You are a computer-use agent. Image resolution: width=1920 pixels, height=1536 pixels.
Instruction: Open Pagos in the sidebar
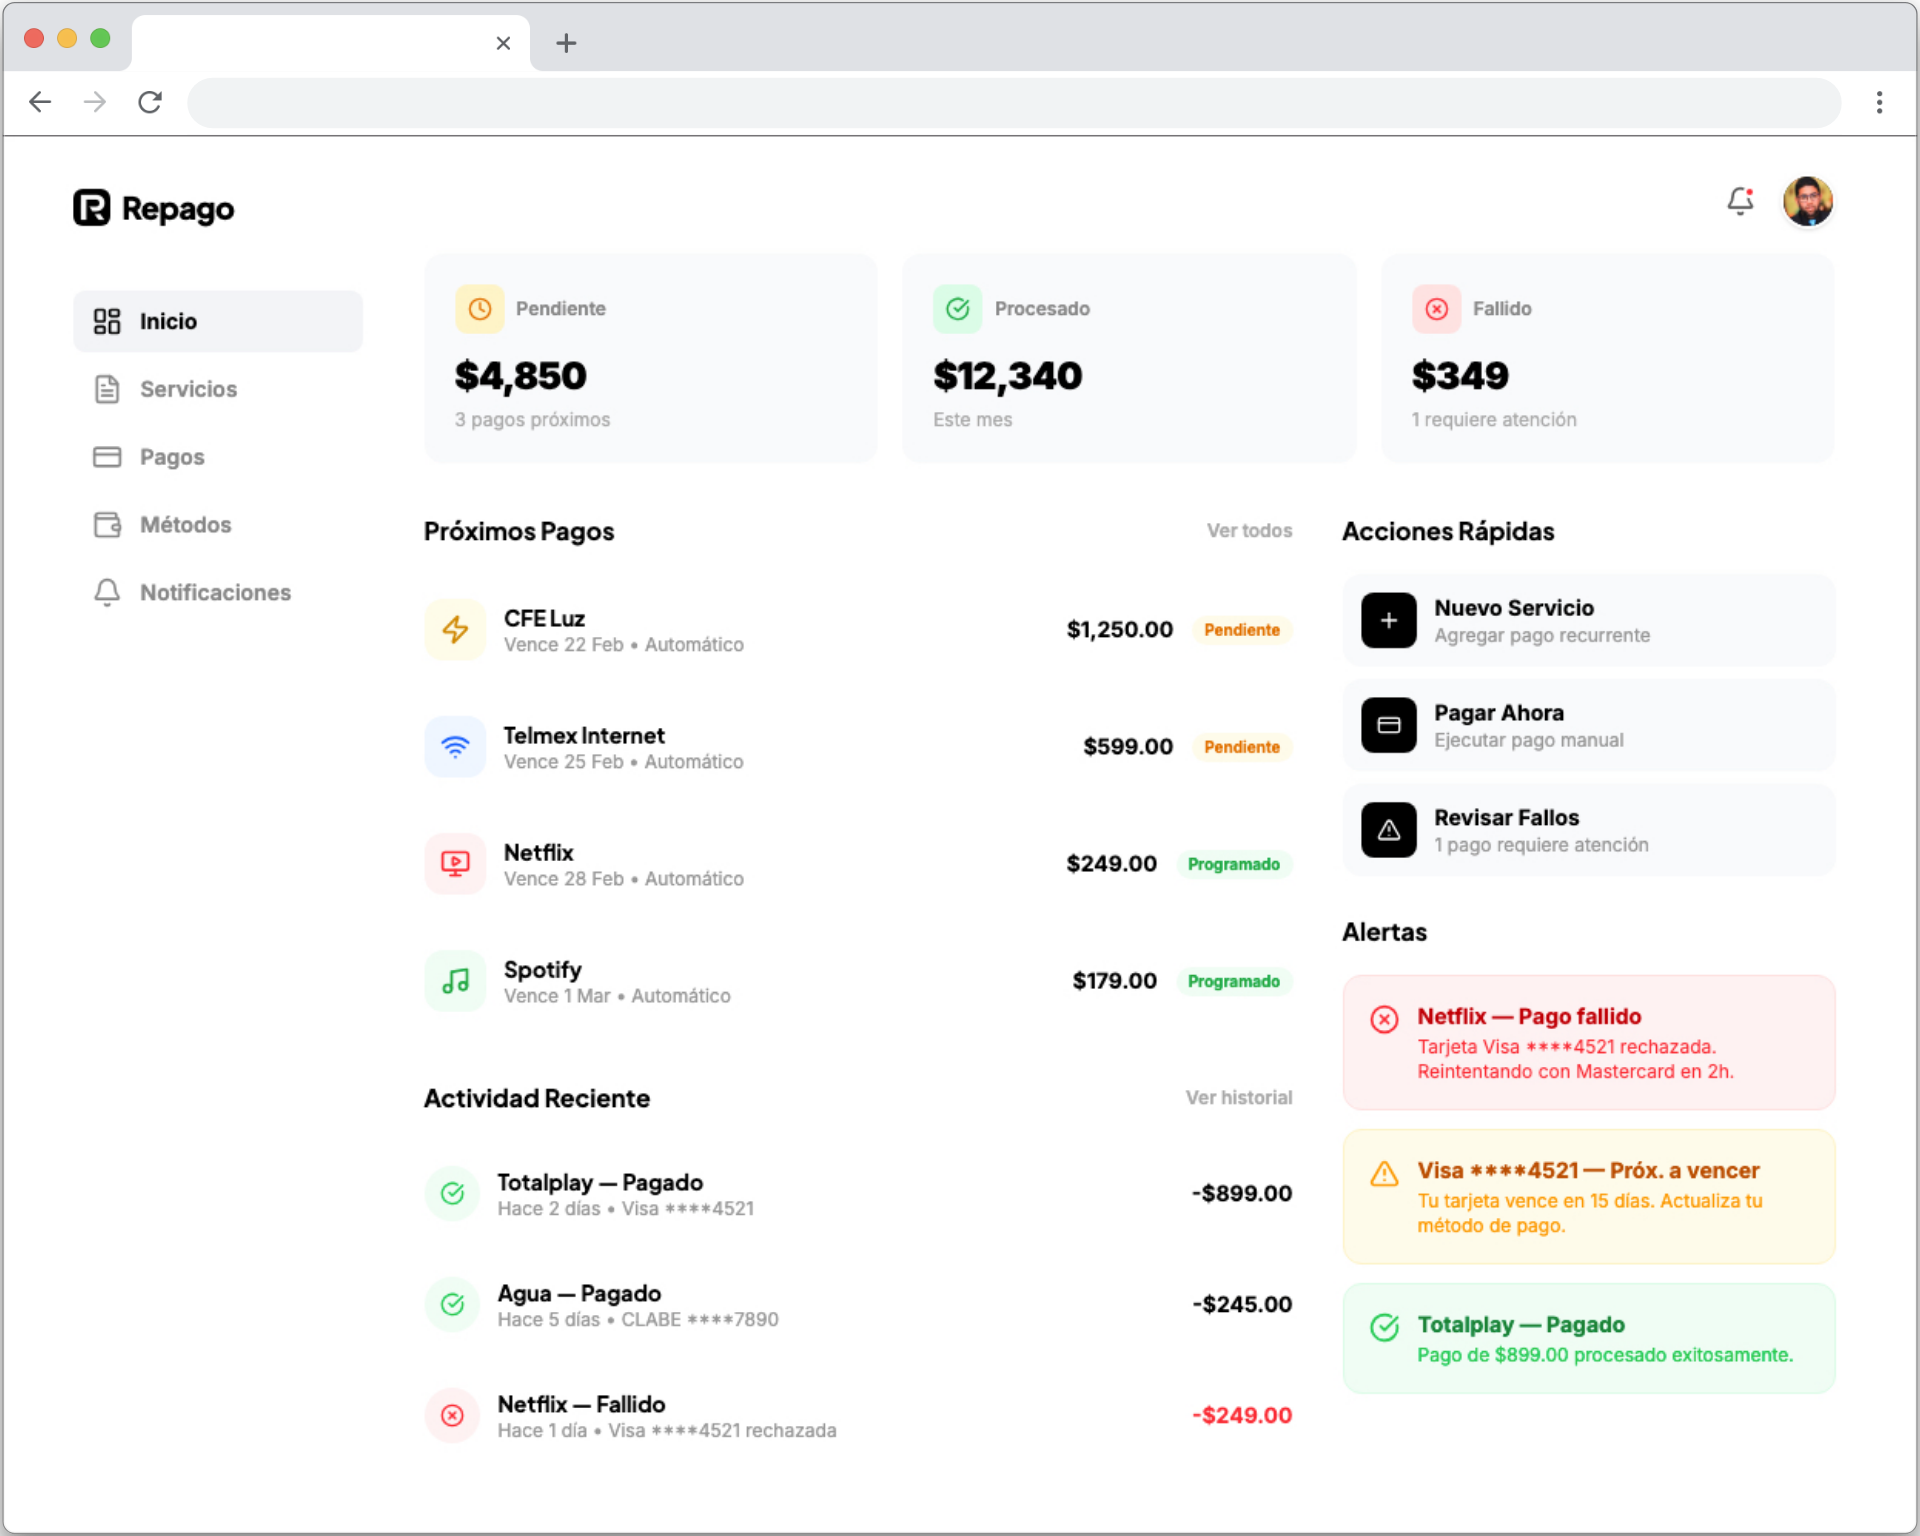point(217,457)
